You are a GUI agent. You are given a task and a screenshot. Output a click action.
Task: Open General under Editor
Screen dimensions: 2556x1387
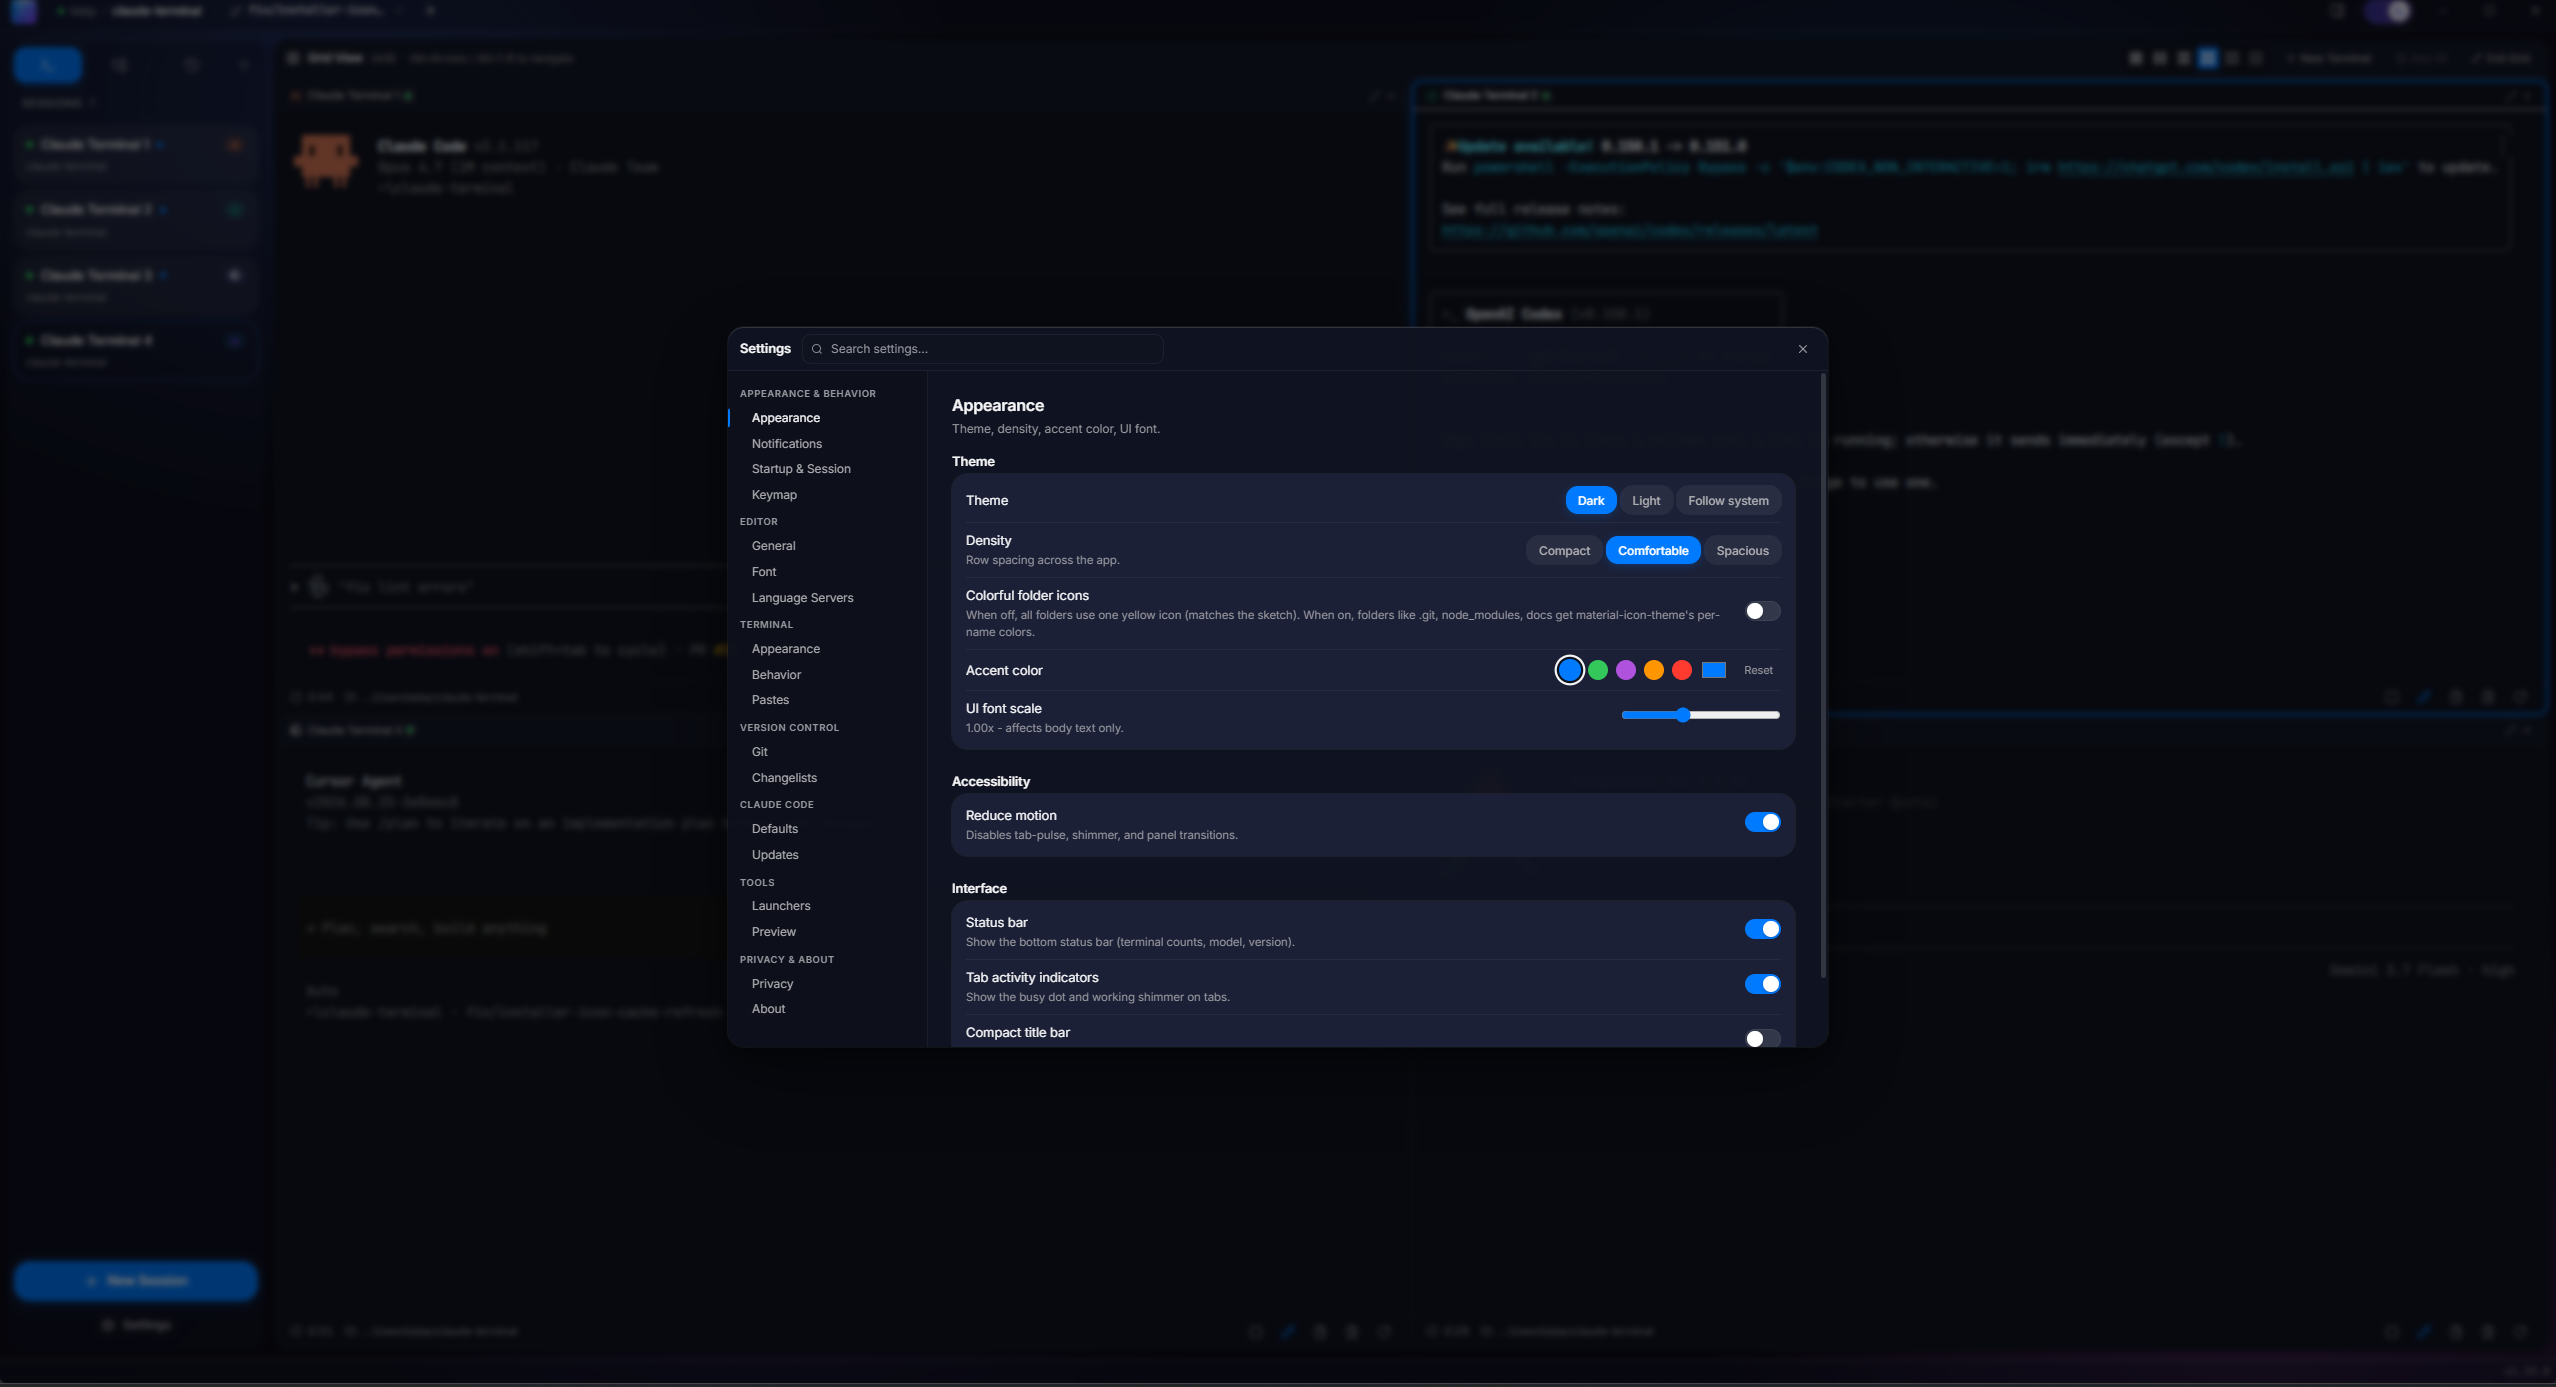pyautogui.click(x=773, y=546)
